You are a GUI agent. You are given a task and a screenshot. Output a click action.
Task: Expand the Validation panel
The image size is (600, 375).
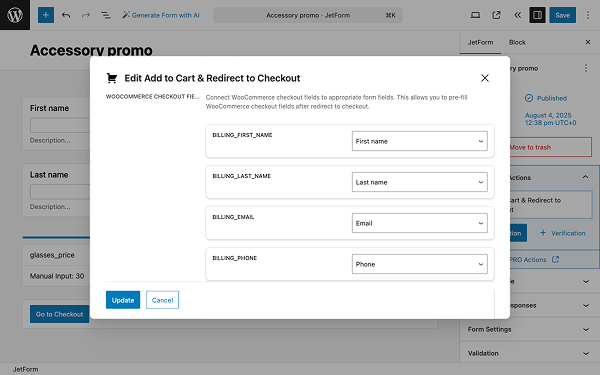[x=530, y=353]
